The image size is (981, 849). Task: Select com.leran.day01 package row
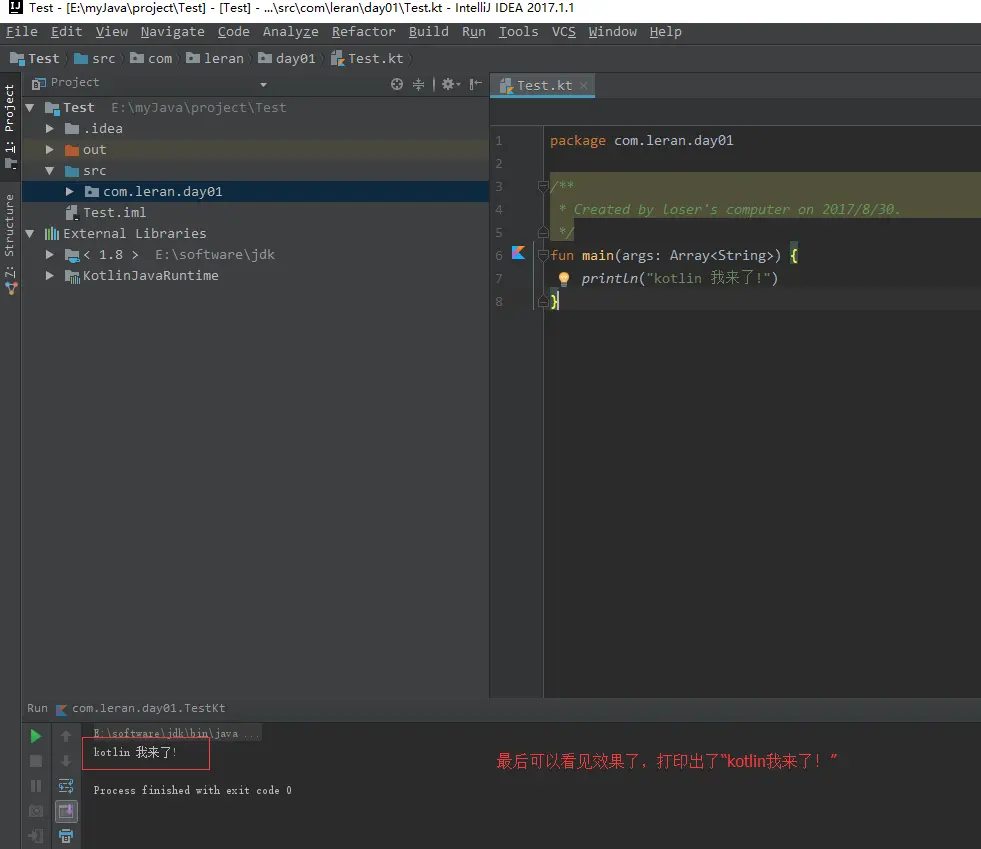tap(255, 191)
